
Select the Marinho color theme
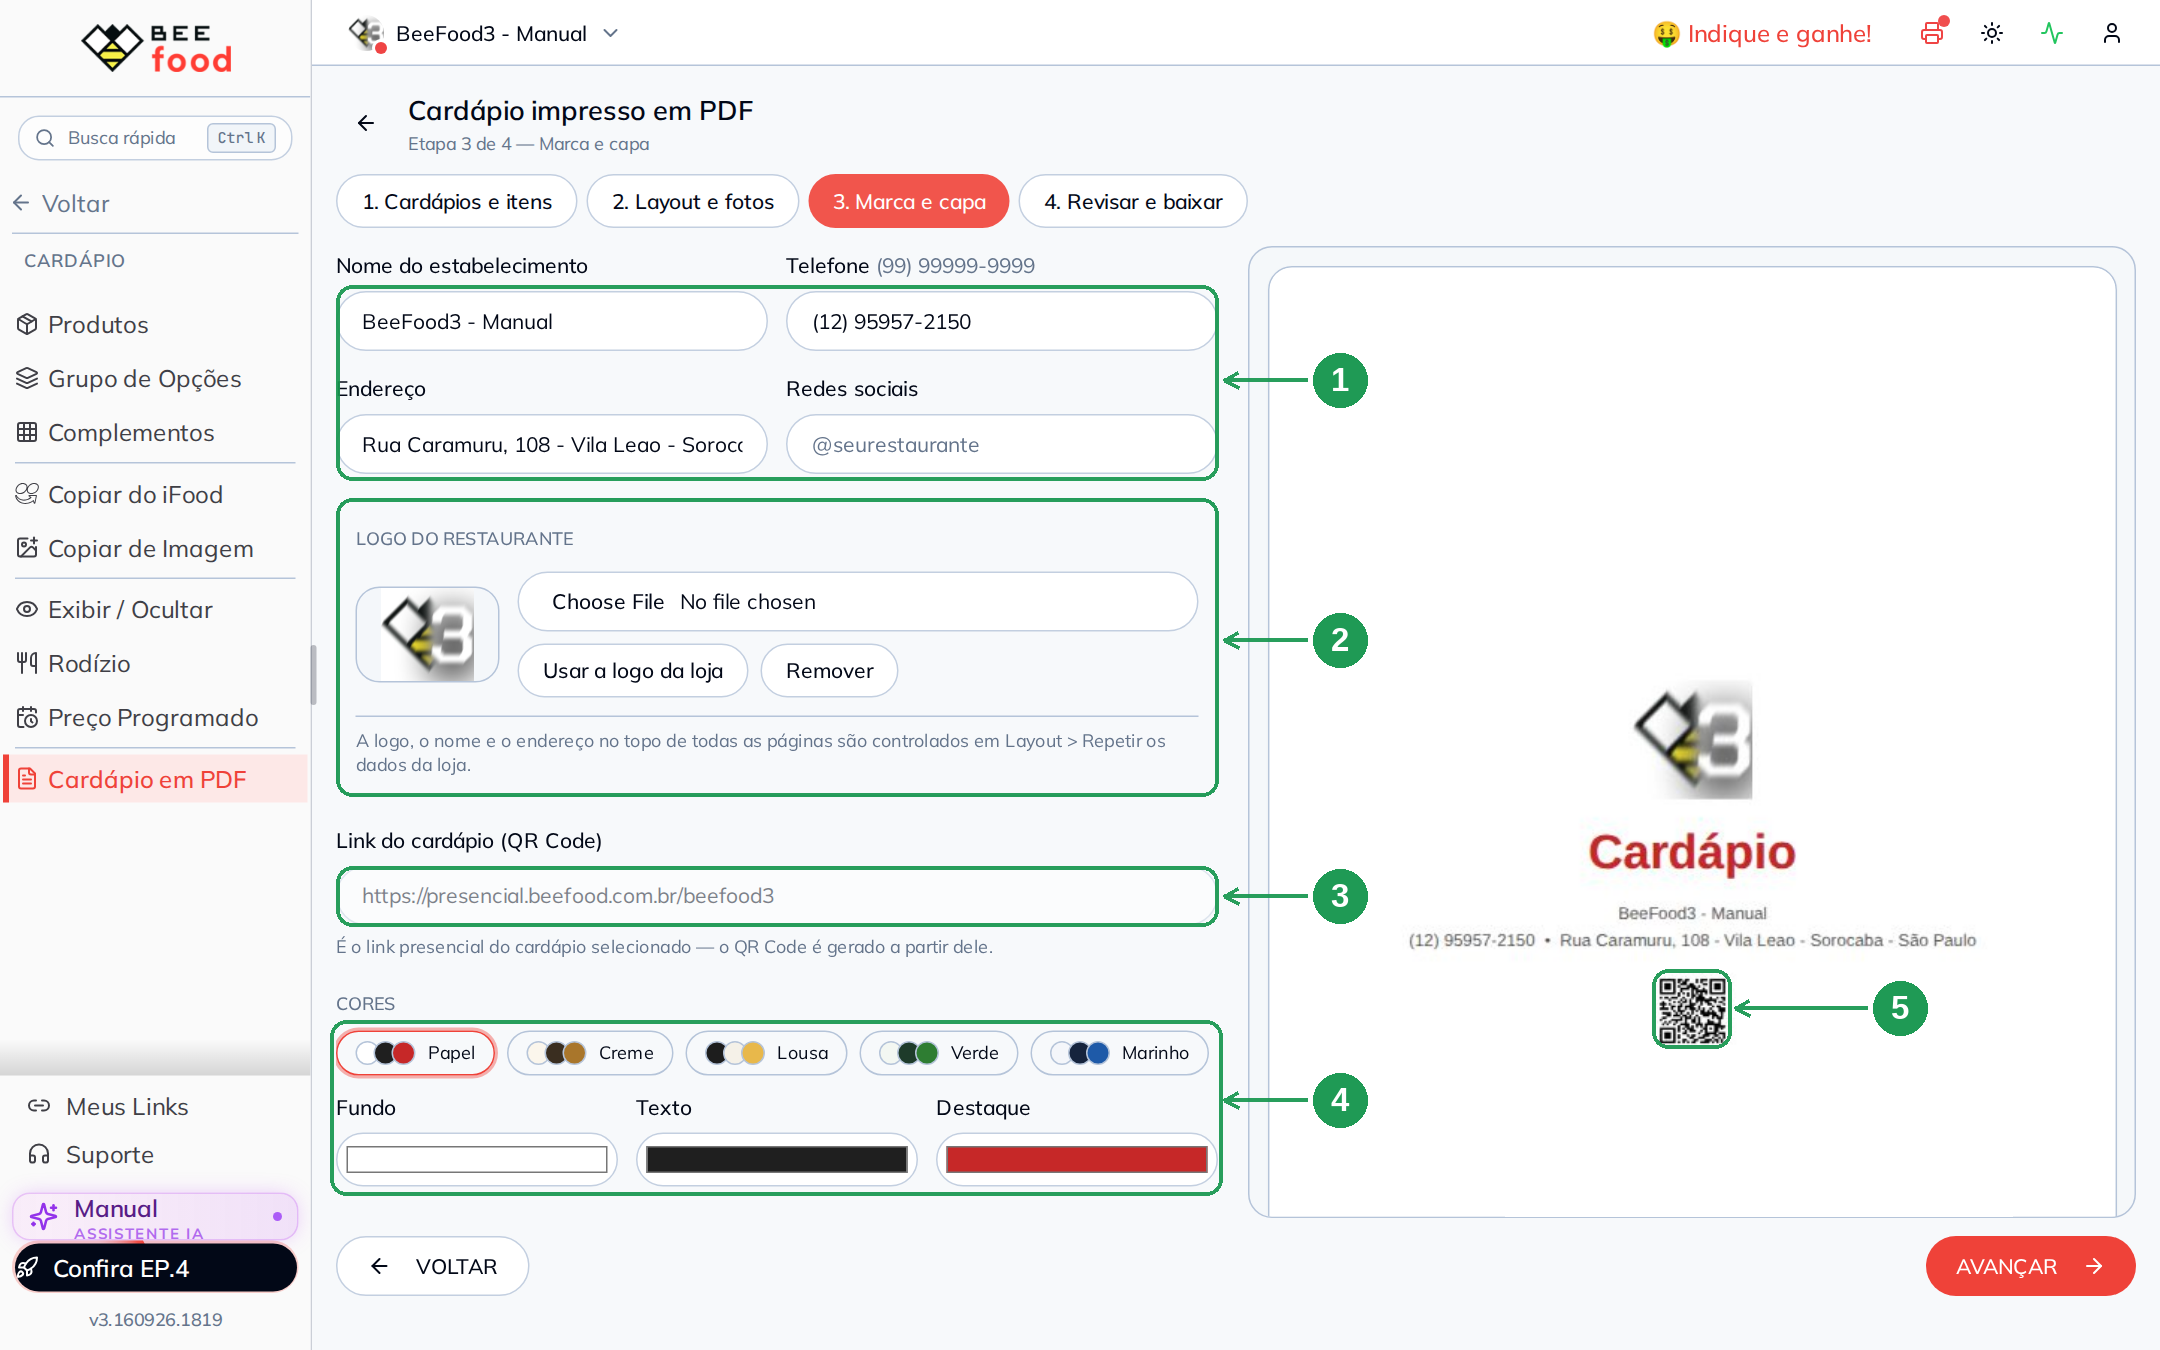click(x=1120, y=1053)
